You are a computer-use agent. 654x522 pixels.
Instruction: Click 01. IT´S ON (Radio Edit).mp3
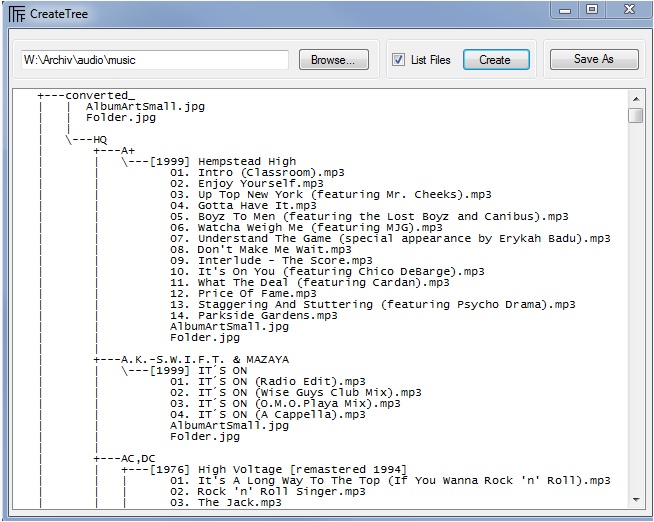click(x=268, y=382)
